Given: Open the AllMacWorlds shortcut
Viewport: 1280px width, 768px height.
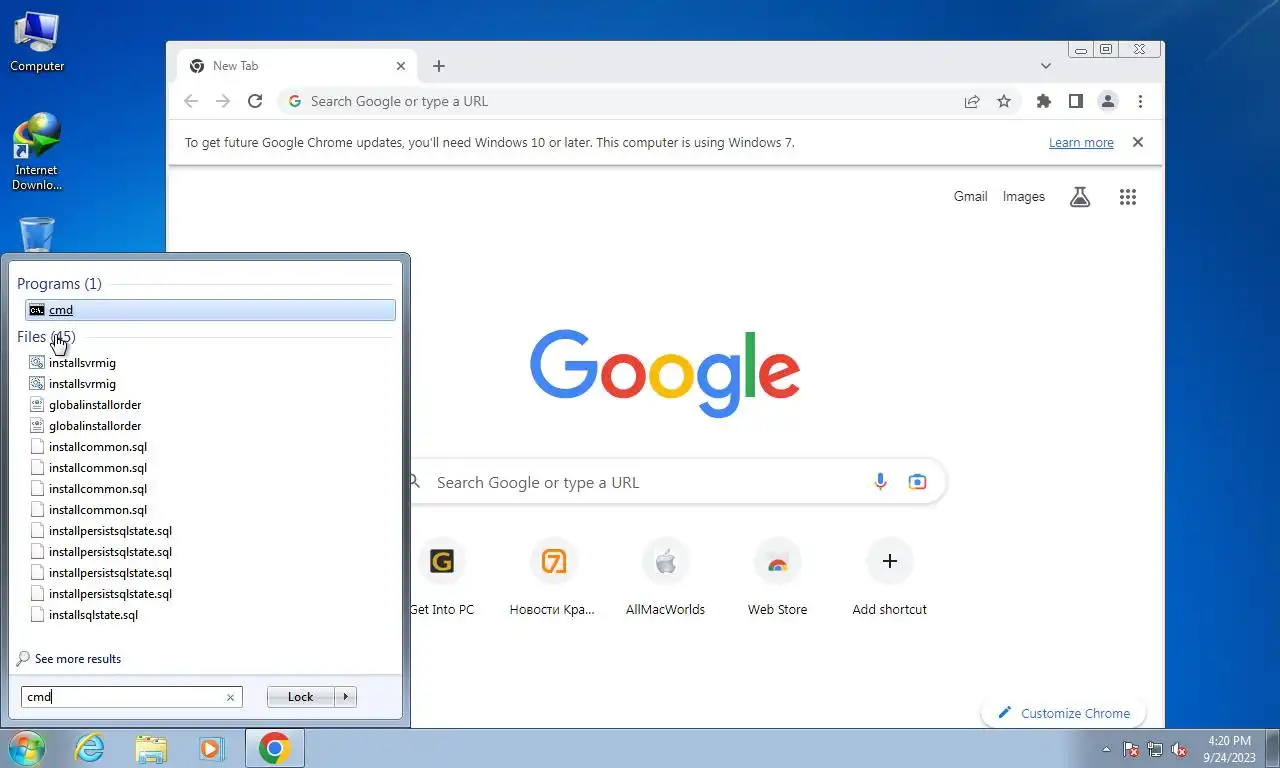Looking at the screenshot, I should 665,577.
